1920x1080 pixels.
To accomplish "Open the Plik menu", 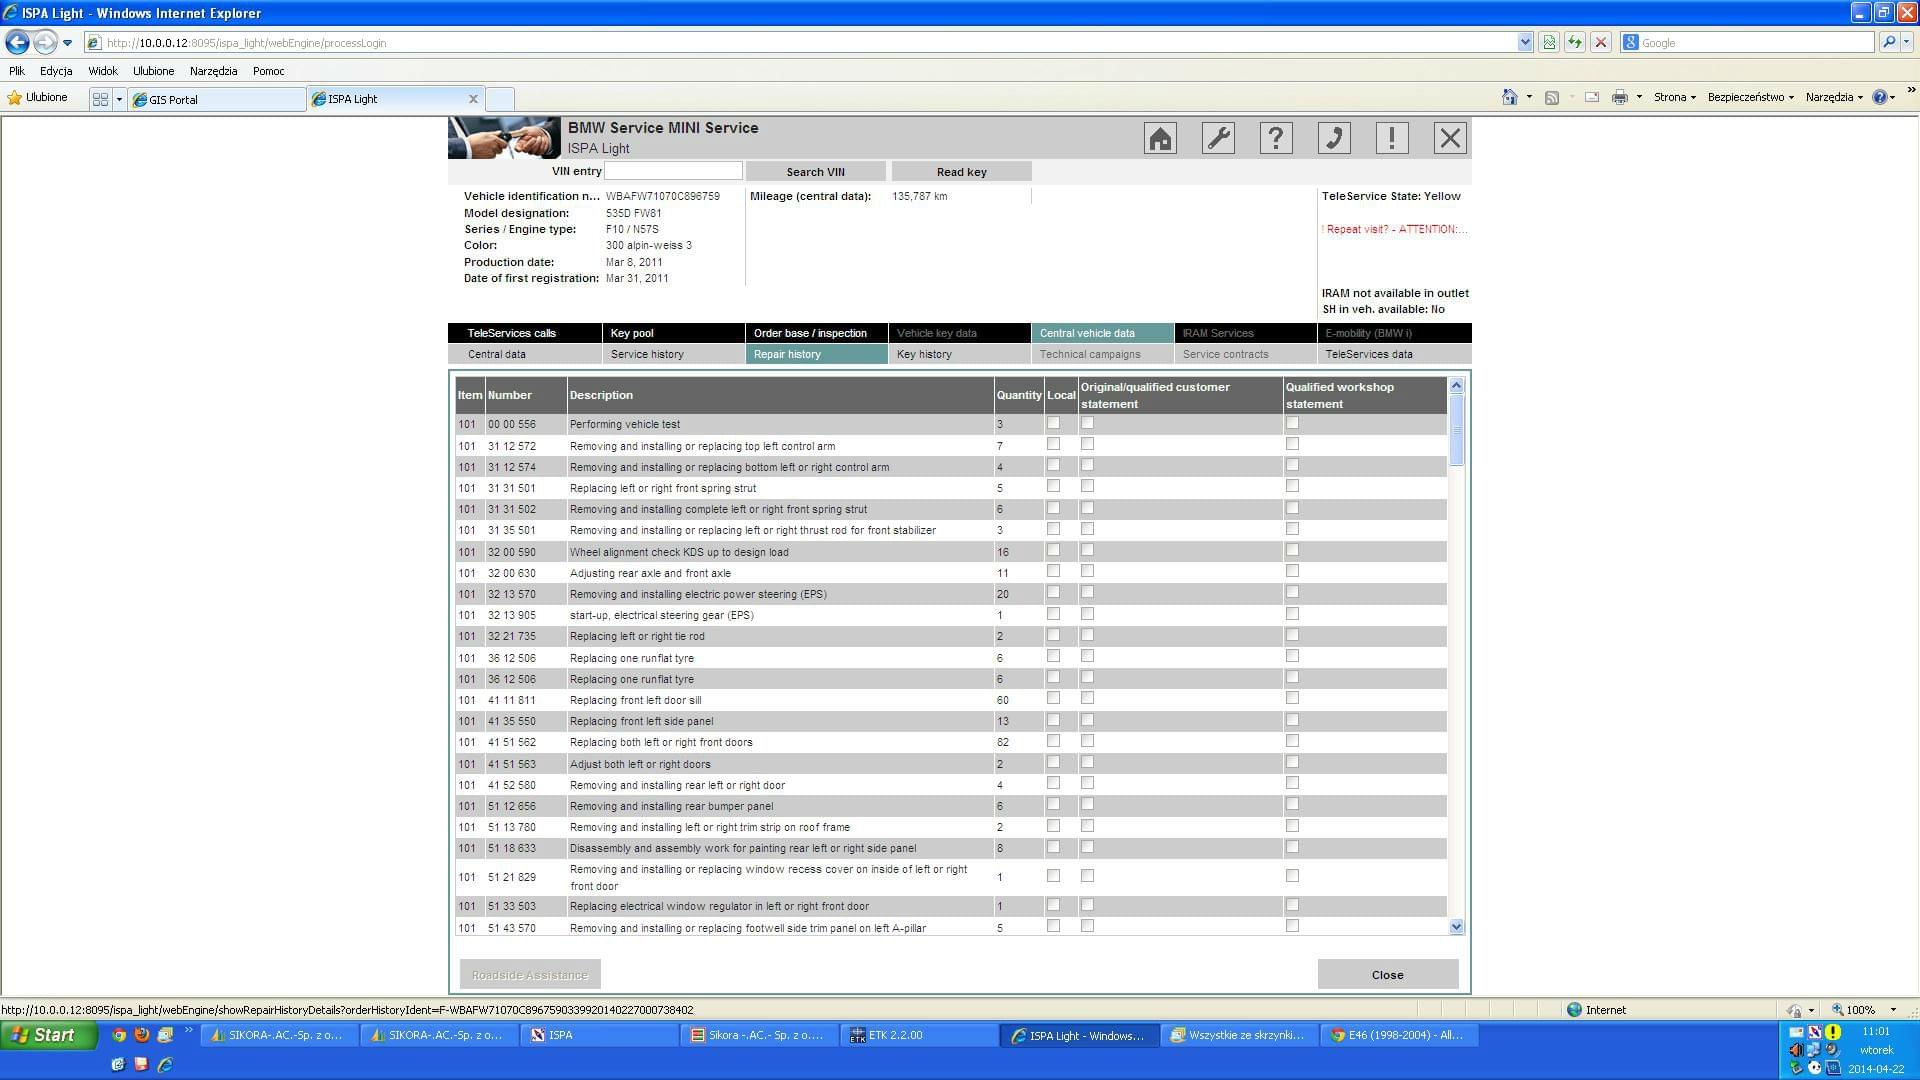I will pyautogui.click(x=17, y=71).
